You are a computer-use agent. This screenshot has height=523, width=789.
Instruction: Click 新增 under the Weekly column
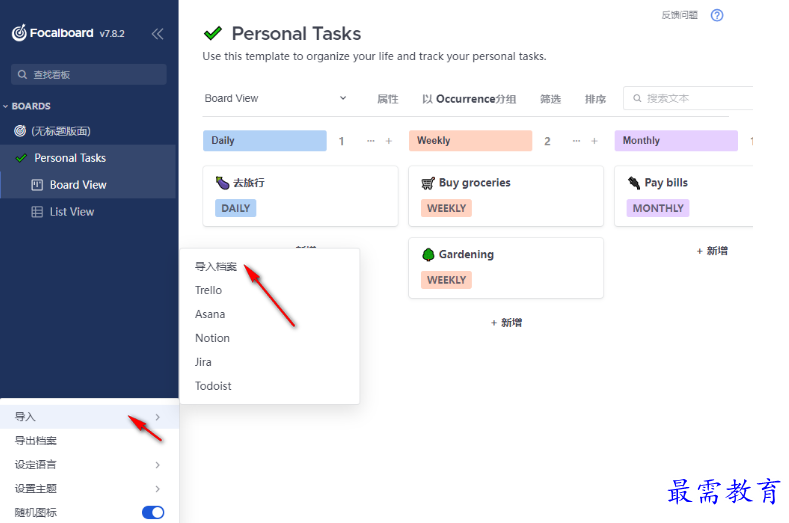(506, 323)
